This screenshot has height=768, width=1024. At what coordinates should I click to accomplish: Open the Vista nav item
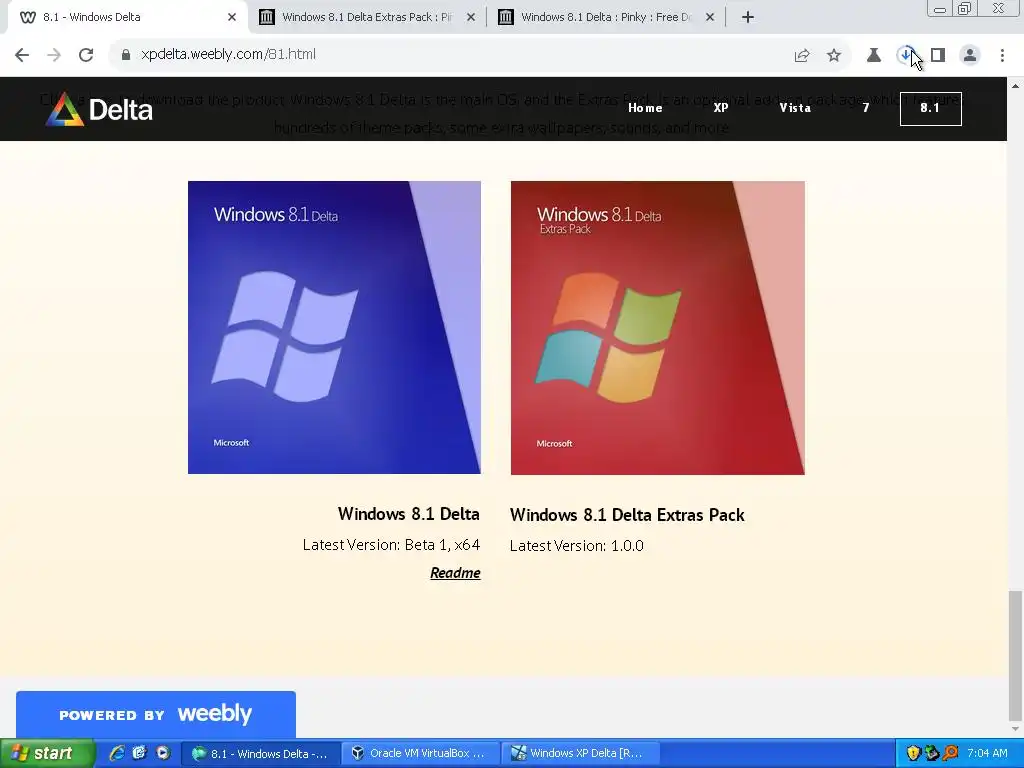coord(795,108)
